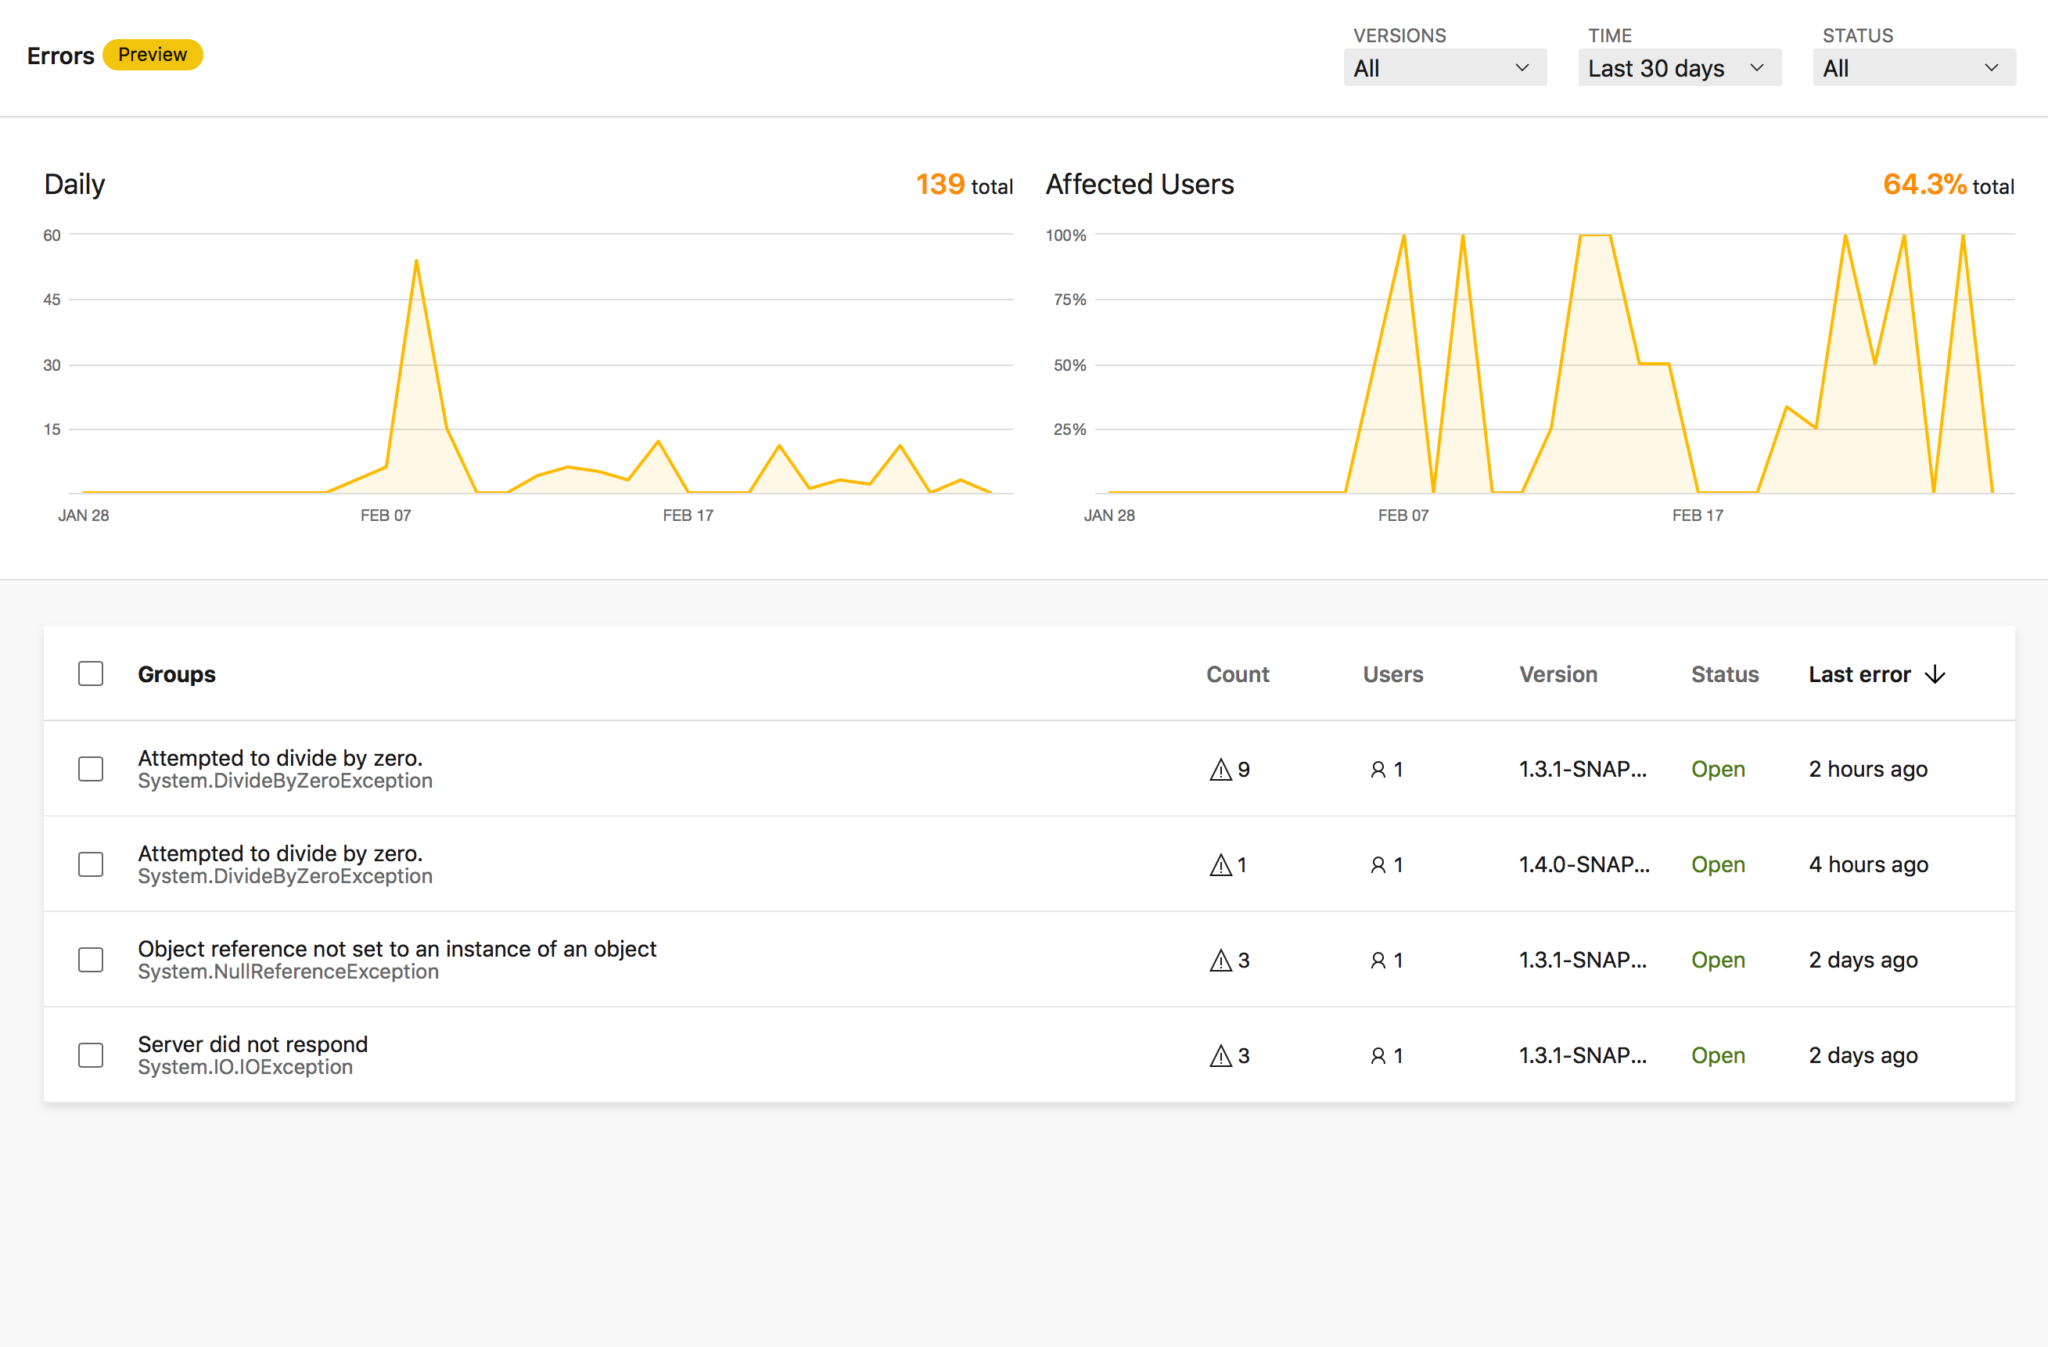Click the Affected Users chart title
Viewport: 2048px width, 1347px height.
point(1140,185)
